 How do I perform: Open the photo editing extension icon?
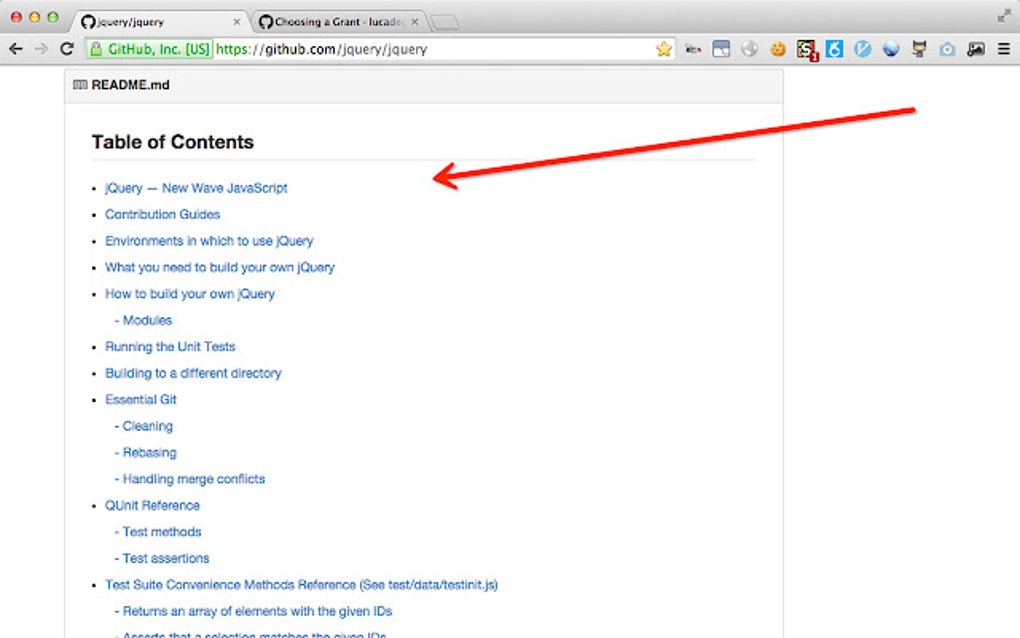coord(975,48)
